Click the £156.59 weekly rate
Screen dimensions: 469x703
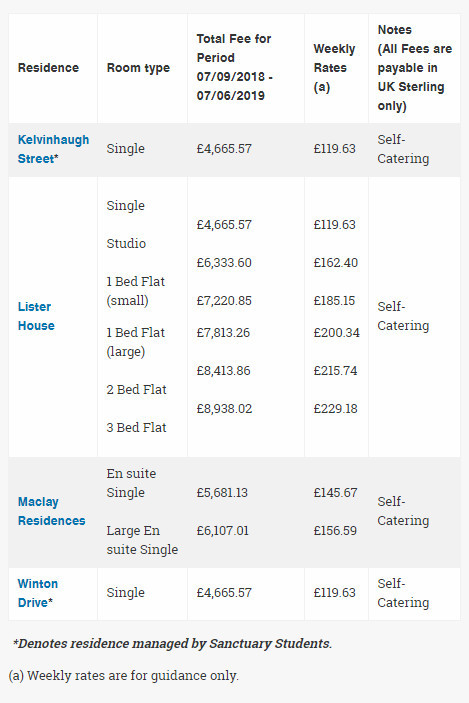pyautogui.click(x=335, y=531)
